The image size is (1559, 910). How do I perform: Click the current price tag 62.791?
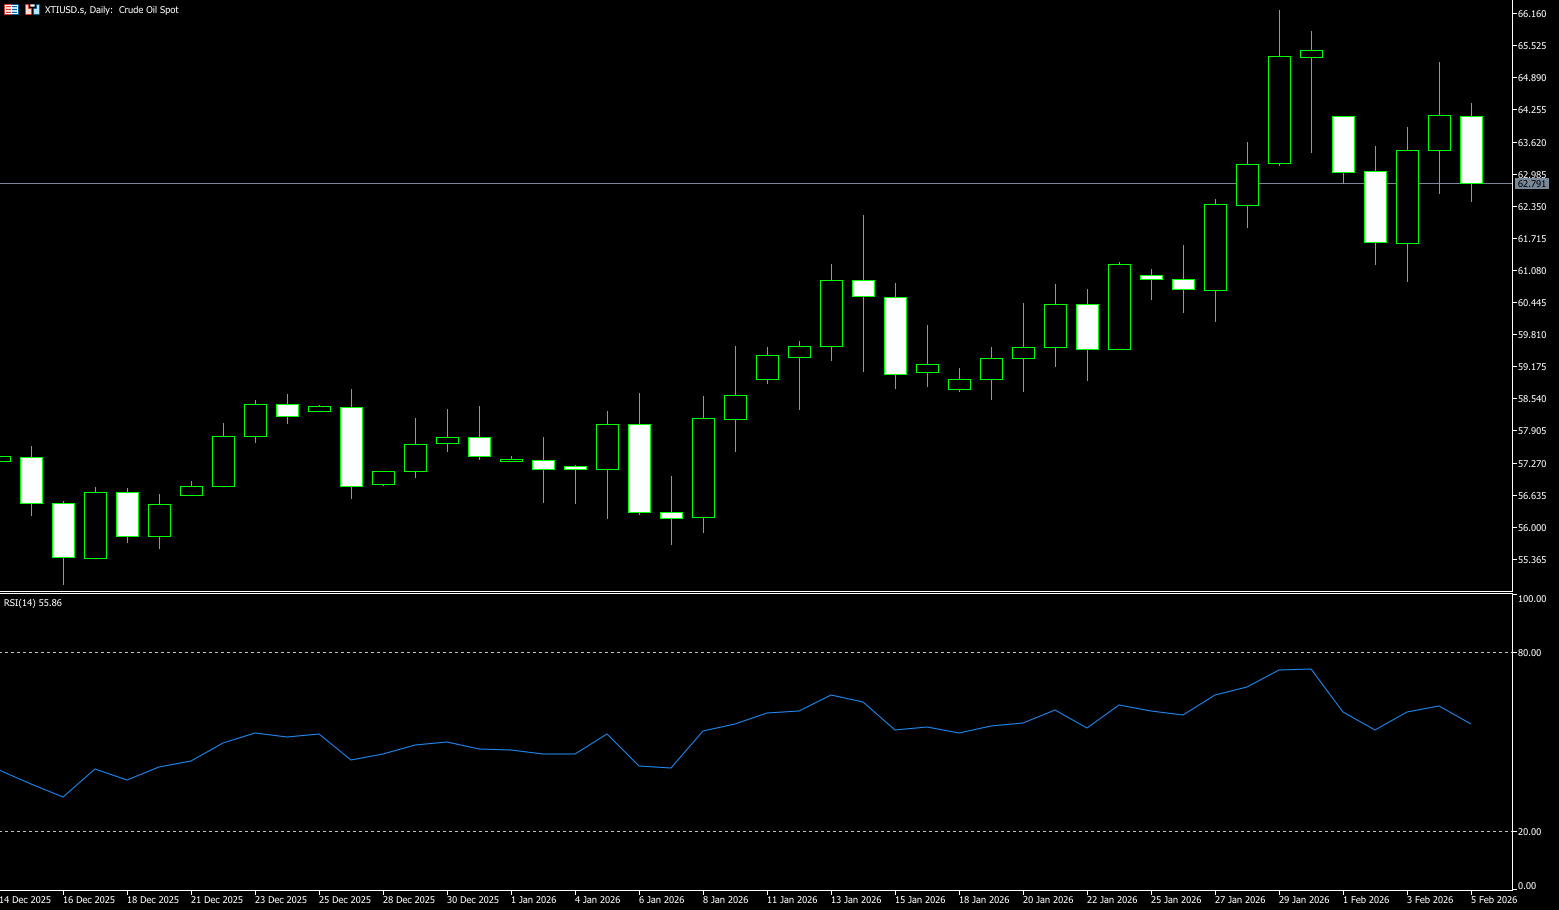pos(1531,184)
